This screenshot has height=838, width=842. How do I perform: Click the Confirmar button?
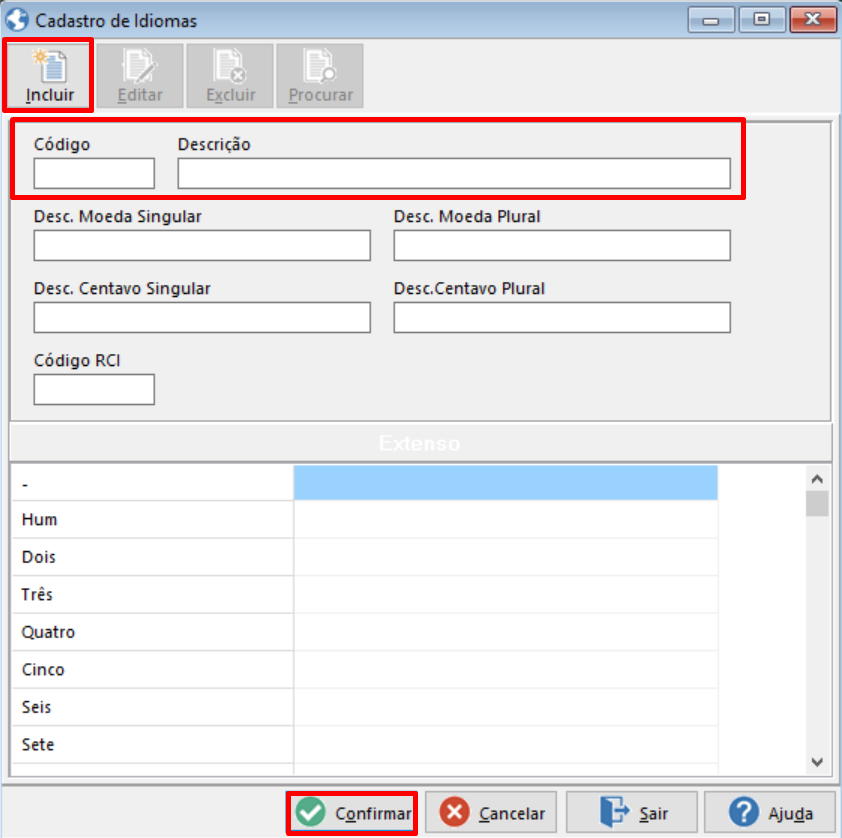(352, 813)
